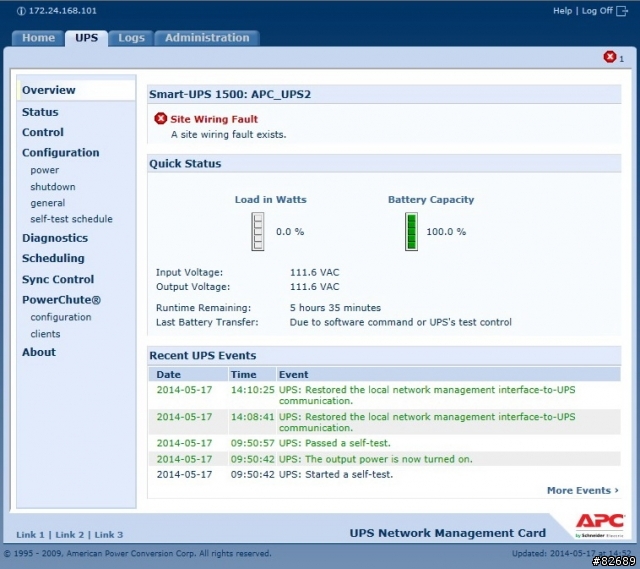Click the Site Wiring Fault error icon
The width and height of the screenshot is (640, 569).
(160, 119)
